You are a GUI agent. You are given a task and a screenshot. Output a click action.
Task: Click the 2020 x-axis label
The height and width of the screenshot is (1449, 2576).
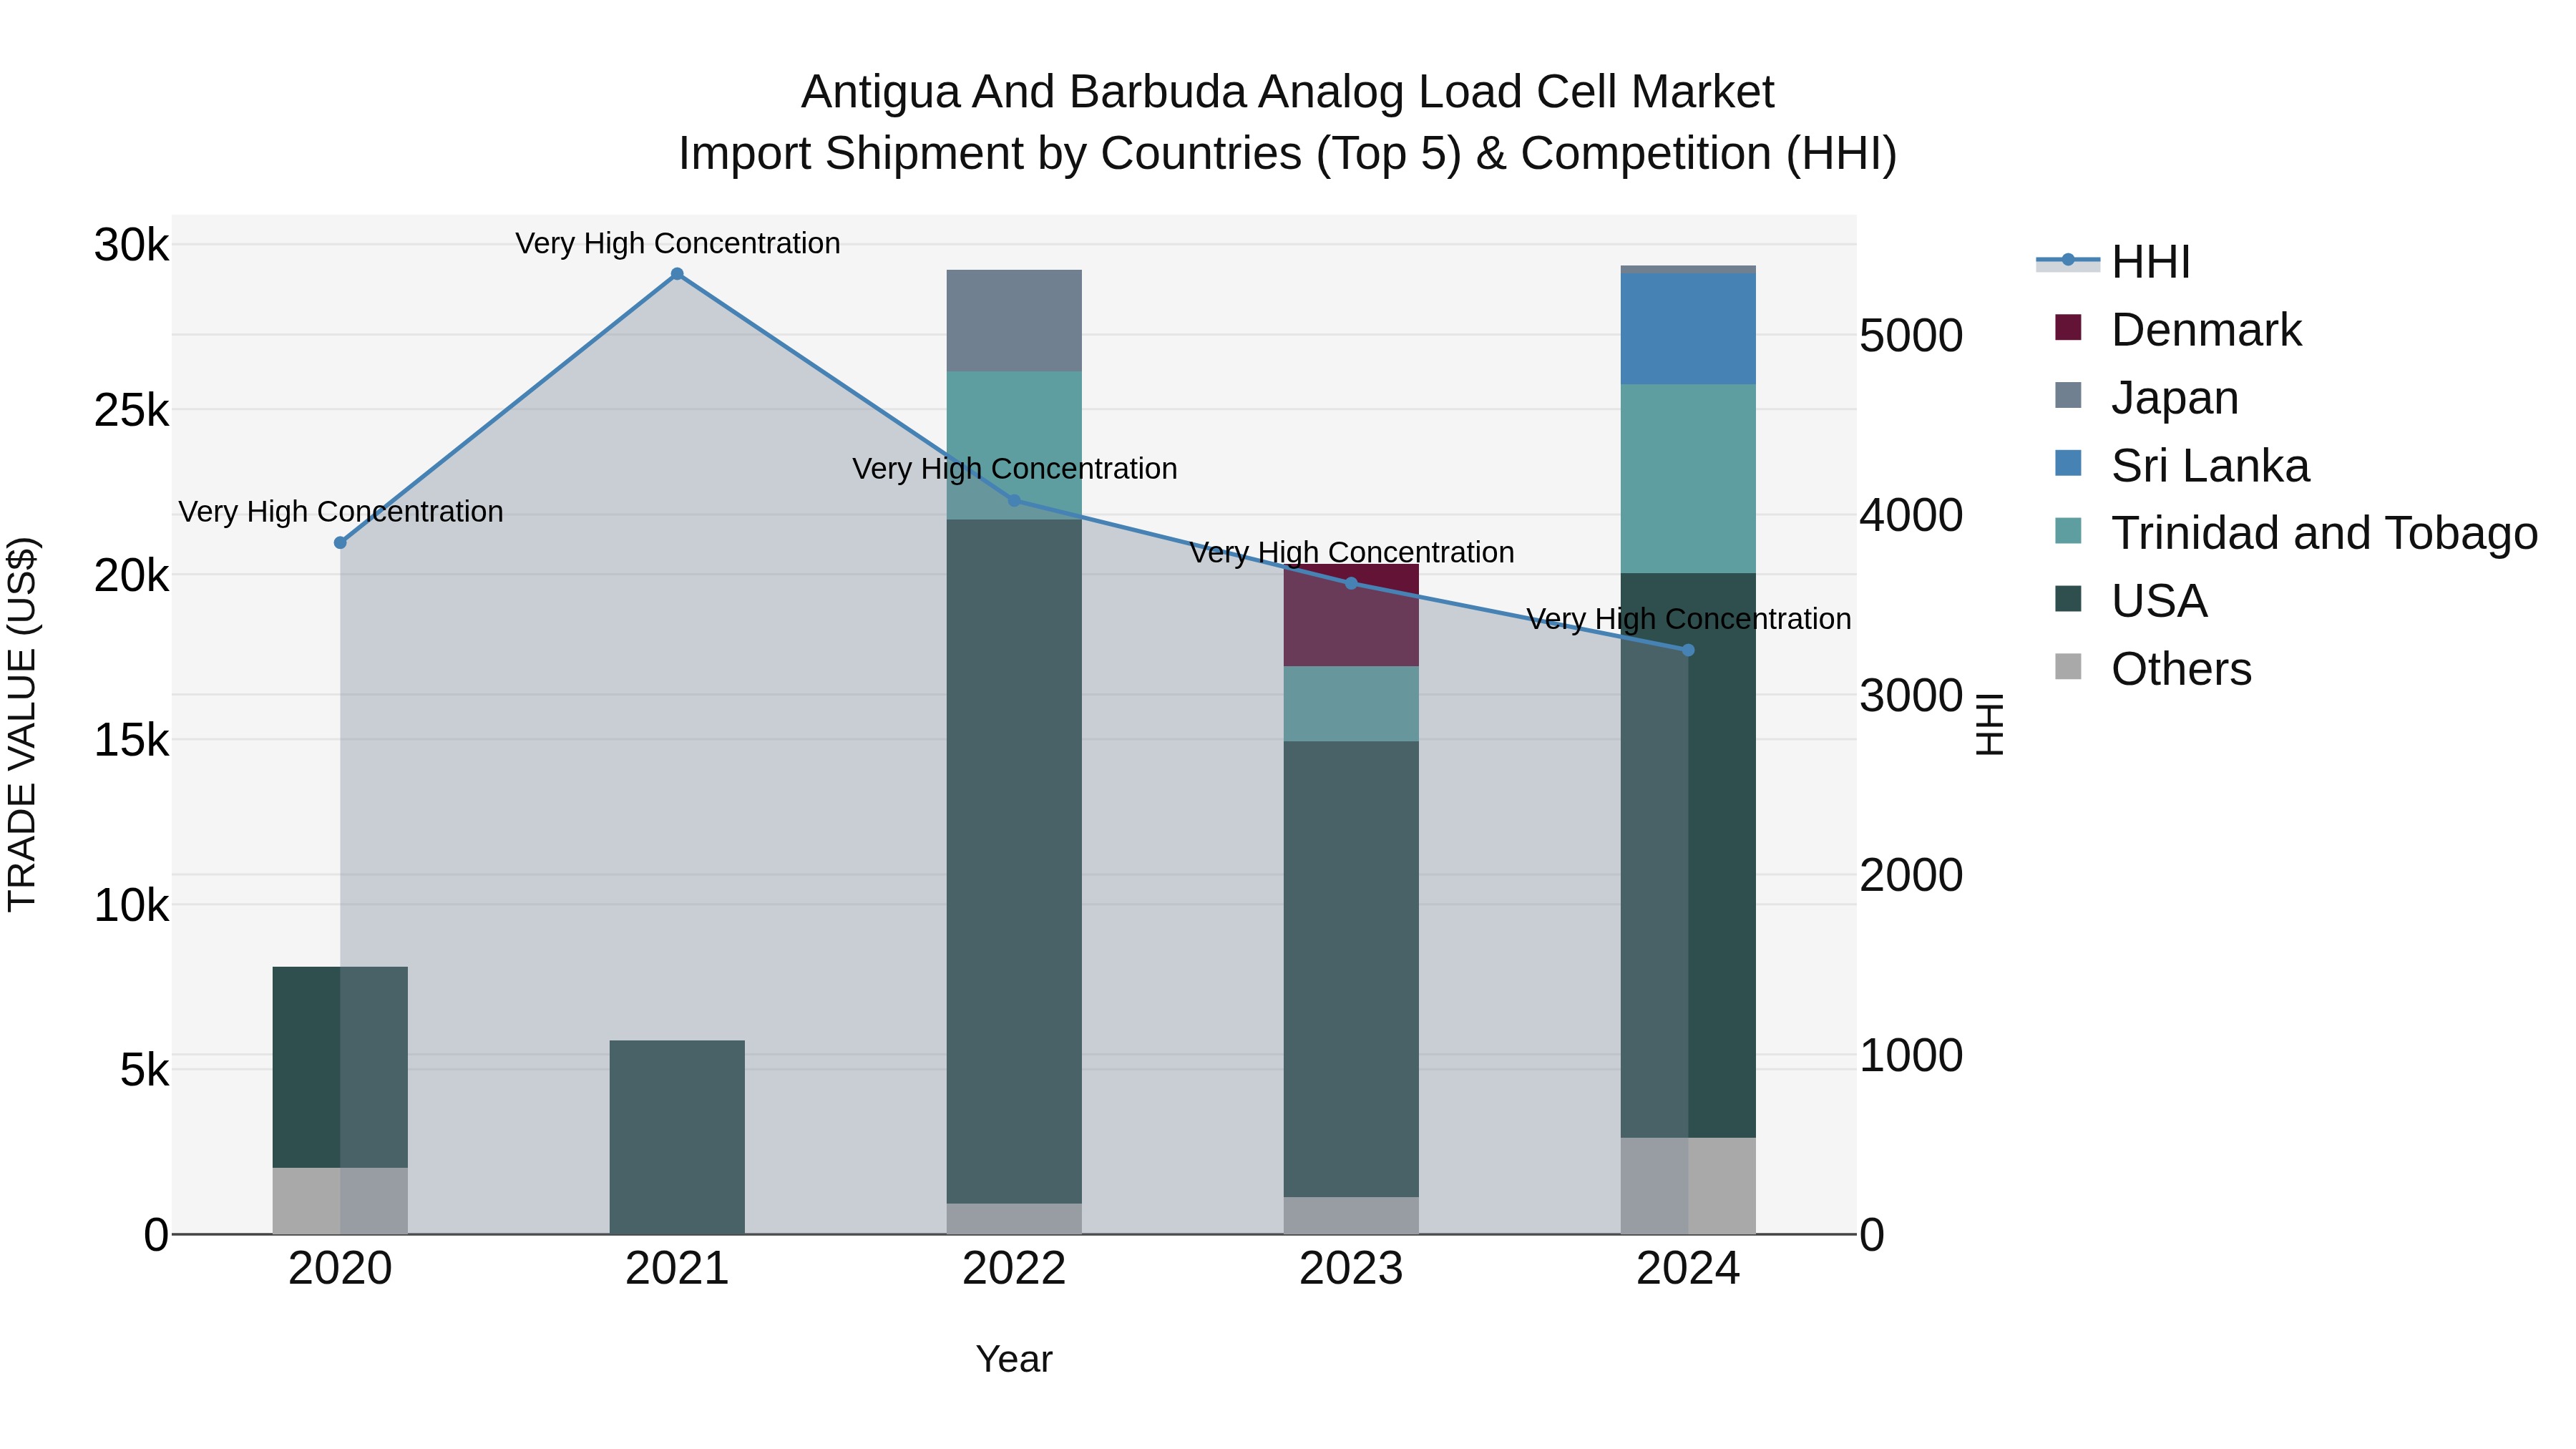click(x=340, y=1269)
